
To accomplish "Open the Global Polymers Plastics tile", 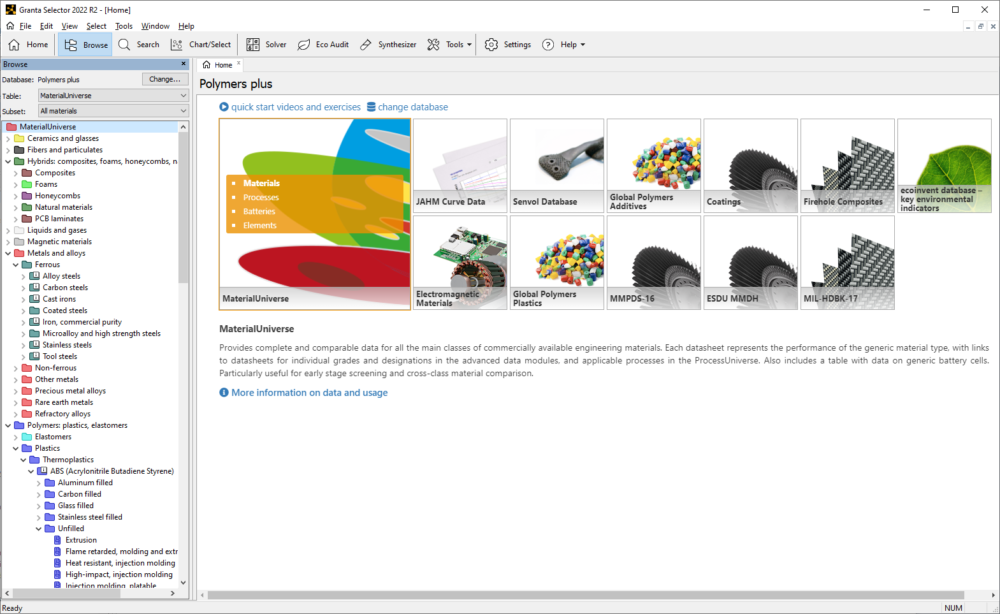I will pyautogui.click(x=557, y=263).
